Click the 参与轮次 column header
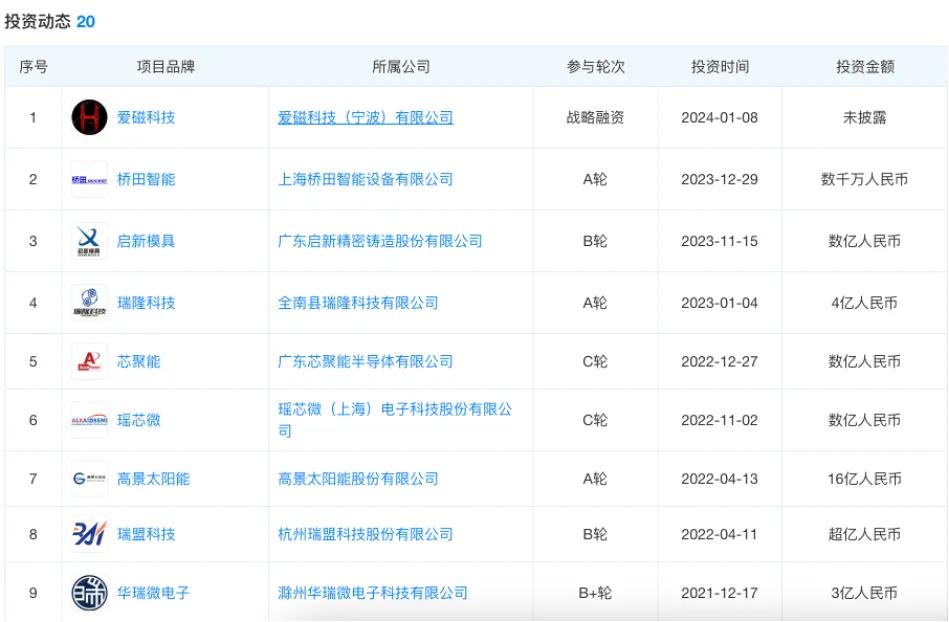 (596, 67)
